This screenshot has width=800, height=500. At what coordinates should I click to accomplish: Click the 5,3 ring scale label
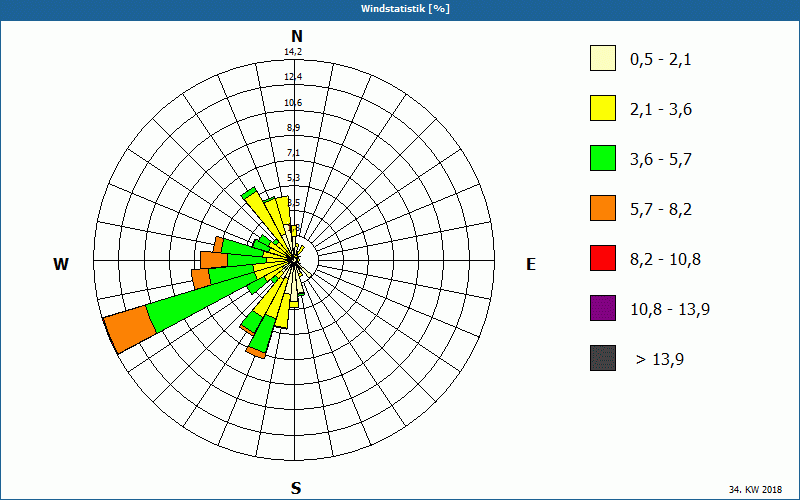pos(293,178)
